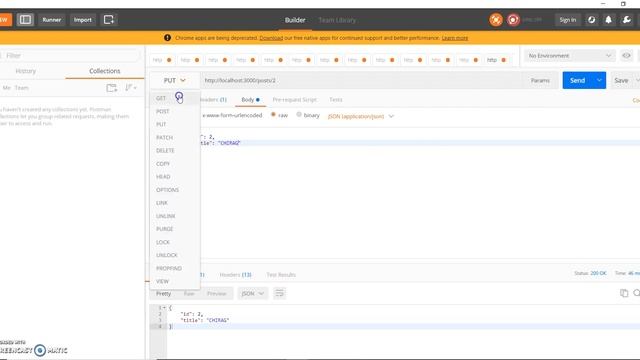Switch response view to Preview
This screenshot has height=360, width=640.
pos(216,293)
